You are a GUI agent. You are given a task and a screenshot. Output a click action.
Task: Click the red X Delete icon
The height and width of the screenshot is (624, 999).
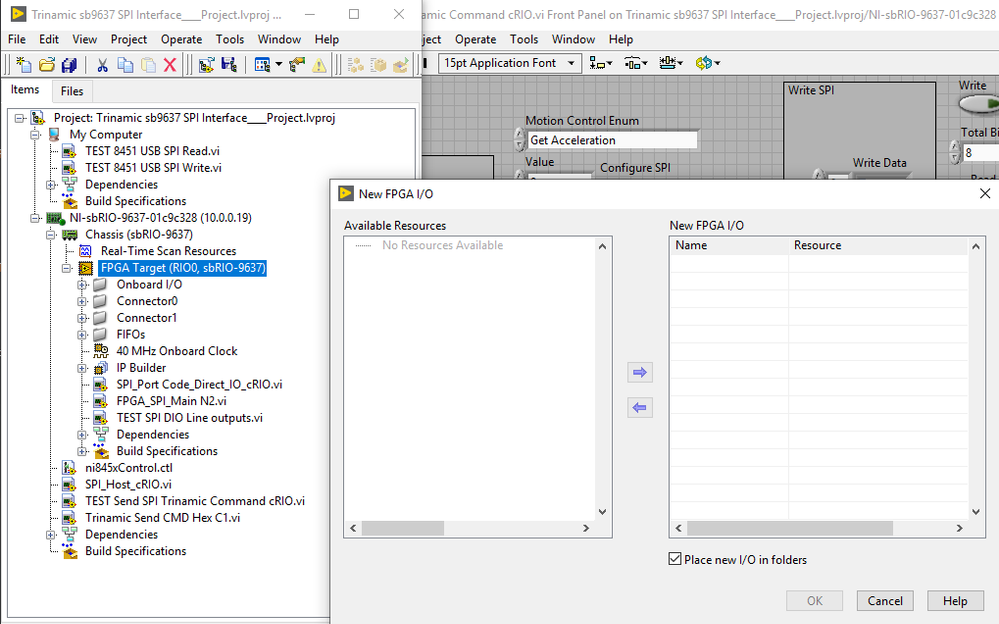(x=170, y=64)
